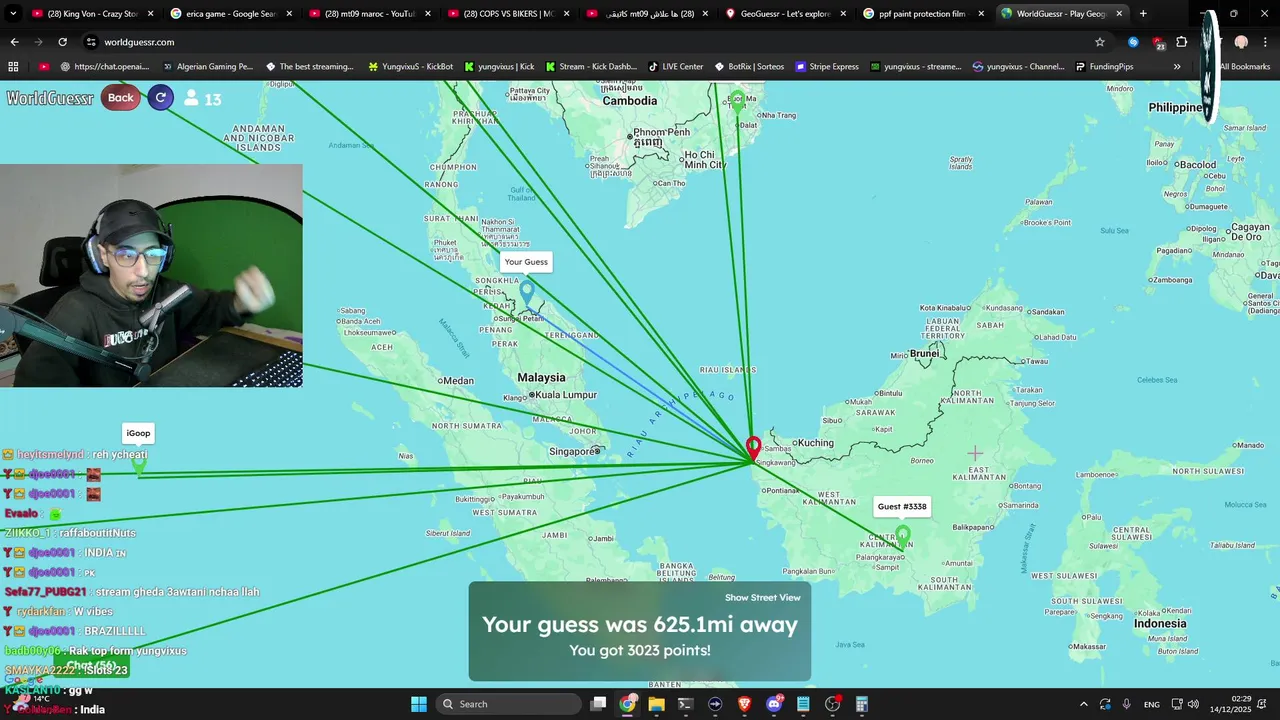
Task: Open the Terminal taskbar icon
Action: 685,704
